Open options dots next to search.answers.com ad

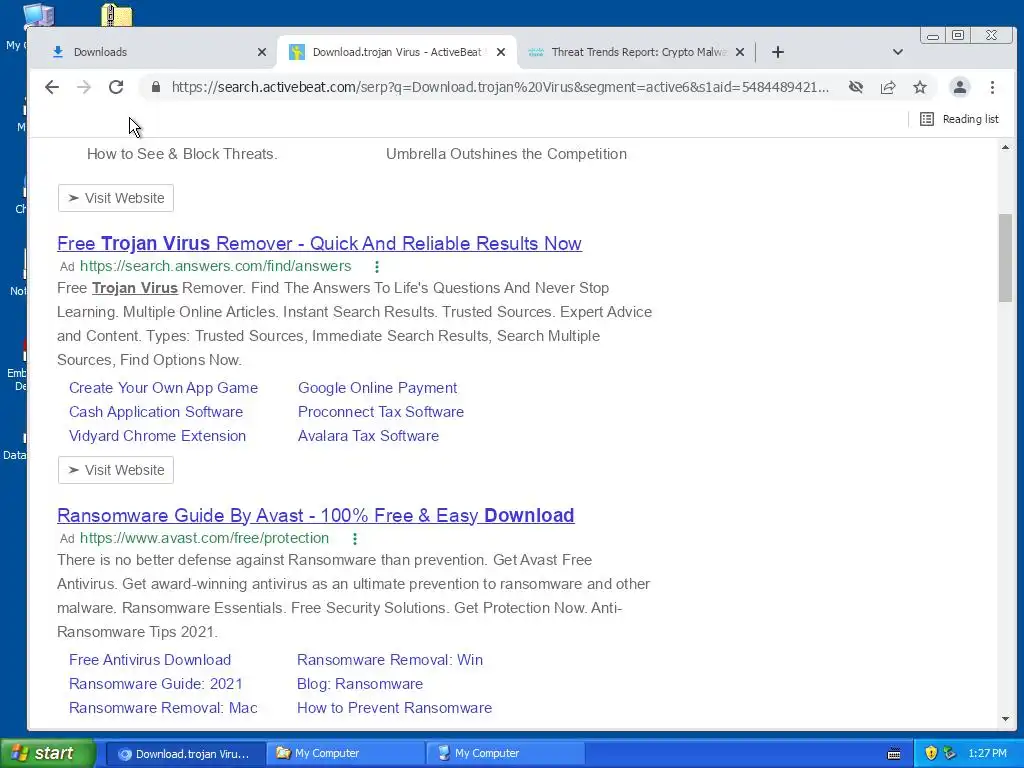377,266
